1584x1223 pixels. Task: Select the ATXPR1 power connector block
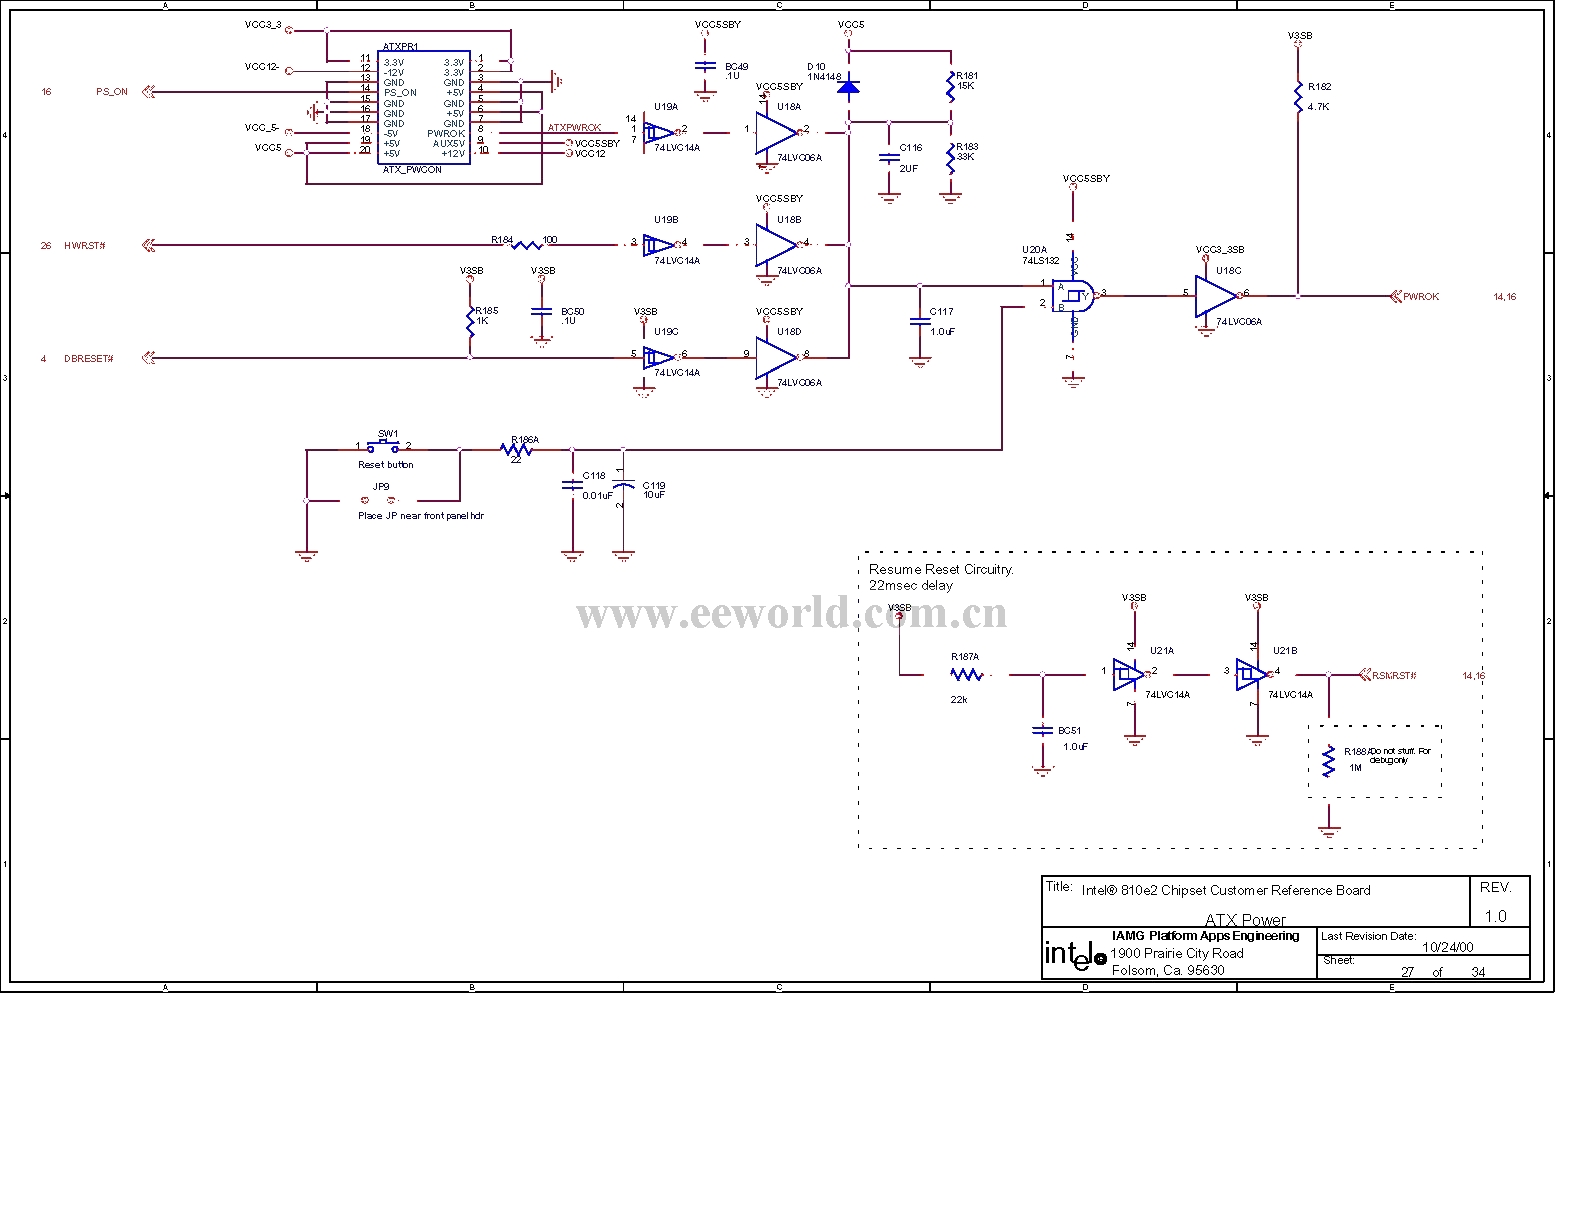click(x=424, y=108)
